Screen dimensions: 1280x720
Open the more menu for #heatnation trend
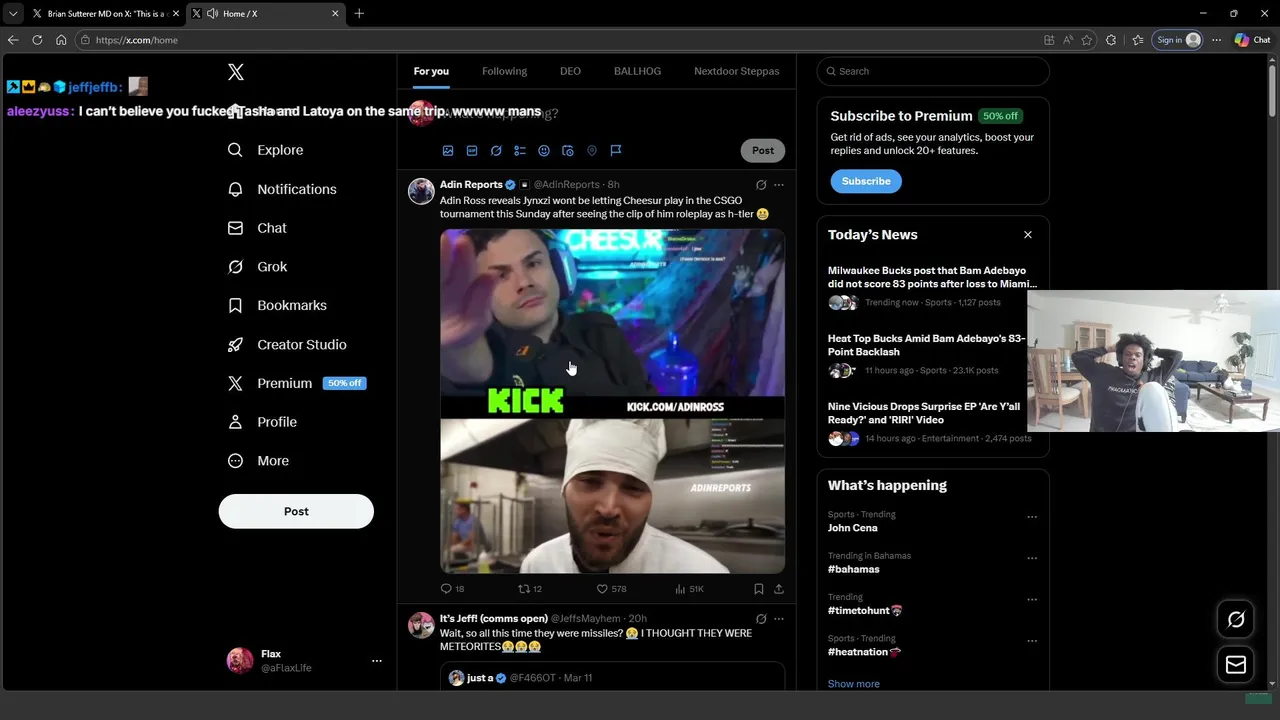click(1032, 640)
